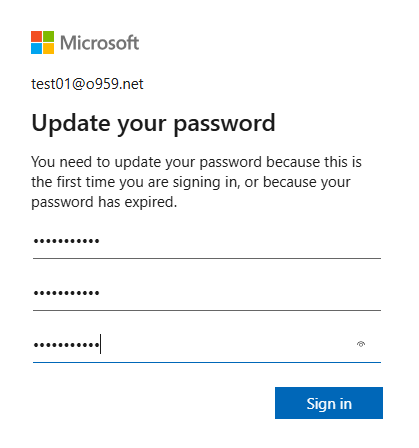
Task: Click the empty area right of the middle field's dots
Action: click(x=240, y=293)
